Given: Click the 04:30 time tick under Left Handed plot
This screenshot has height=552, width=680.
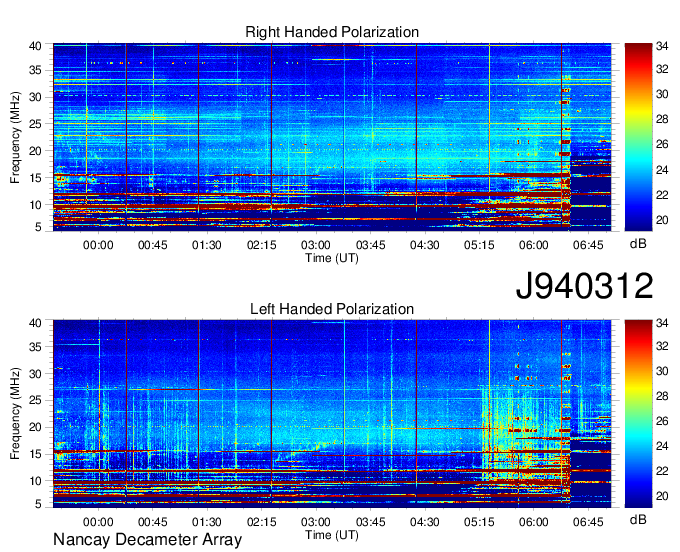Looking at the screenshot, I should point(425,522).
